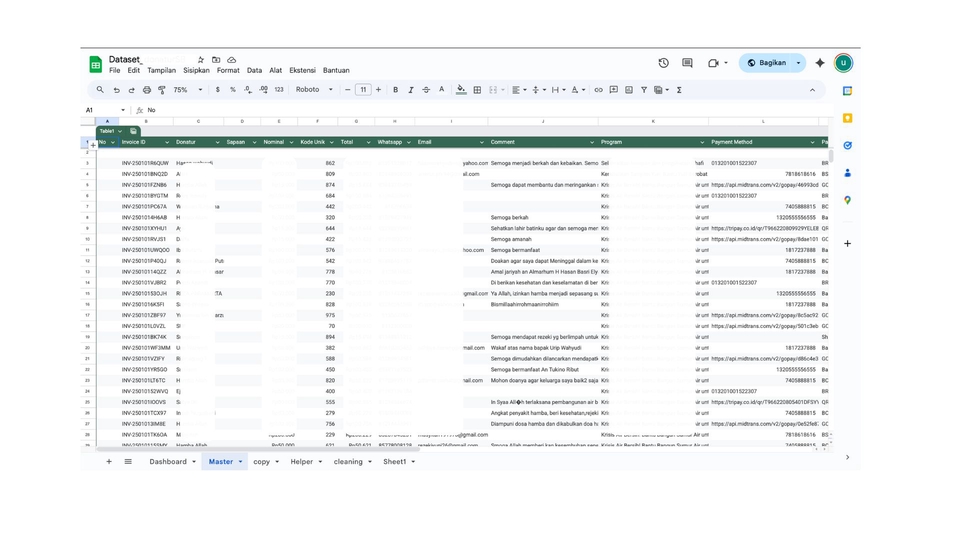Click the Functions sigma icon
The image size is (960, 540).
[x=679, y=90]
